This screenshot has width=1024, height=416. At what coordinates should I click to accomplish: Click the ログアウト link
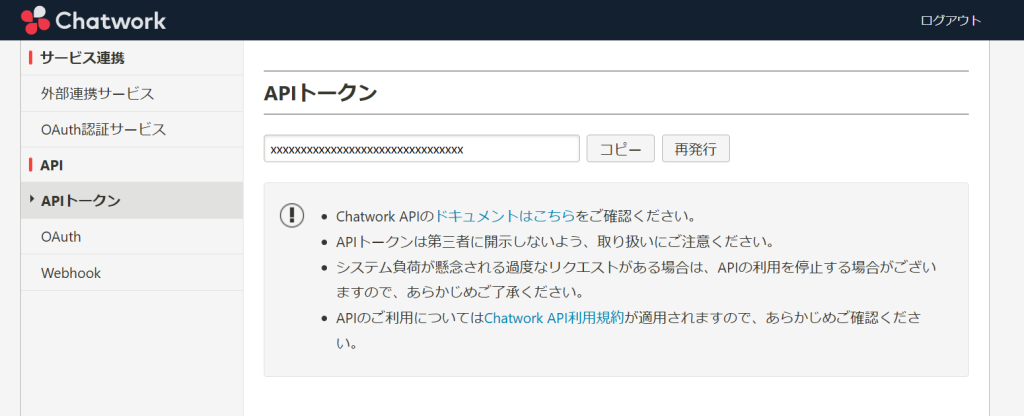(x=950, y=20)
